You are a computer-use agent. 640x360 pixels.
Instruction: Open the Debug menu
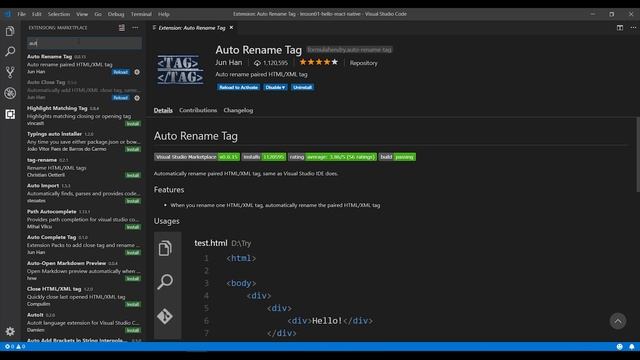(x=116, y=14)
